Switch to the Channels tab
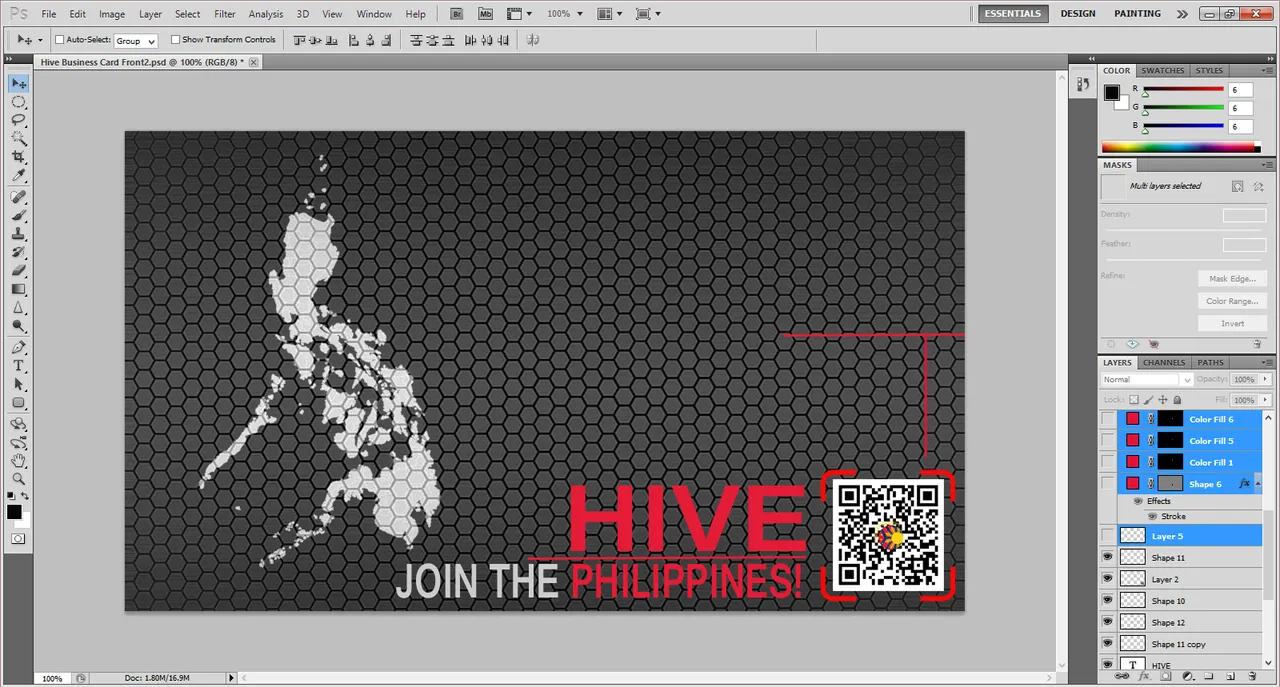Image resolution: width=1280 pixels, height=687 pixels. (x=1164, y=363)
